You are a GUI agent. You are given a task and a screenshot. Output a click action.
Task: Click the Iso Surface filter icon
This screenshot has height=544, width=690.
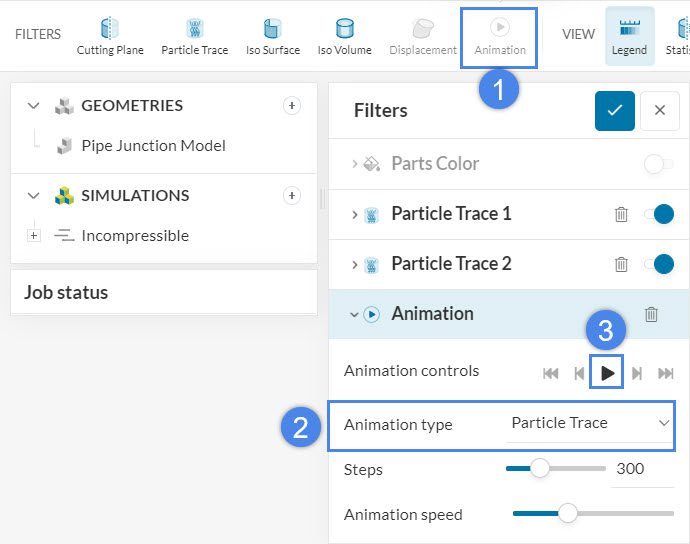click(273, 36)
